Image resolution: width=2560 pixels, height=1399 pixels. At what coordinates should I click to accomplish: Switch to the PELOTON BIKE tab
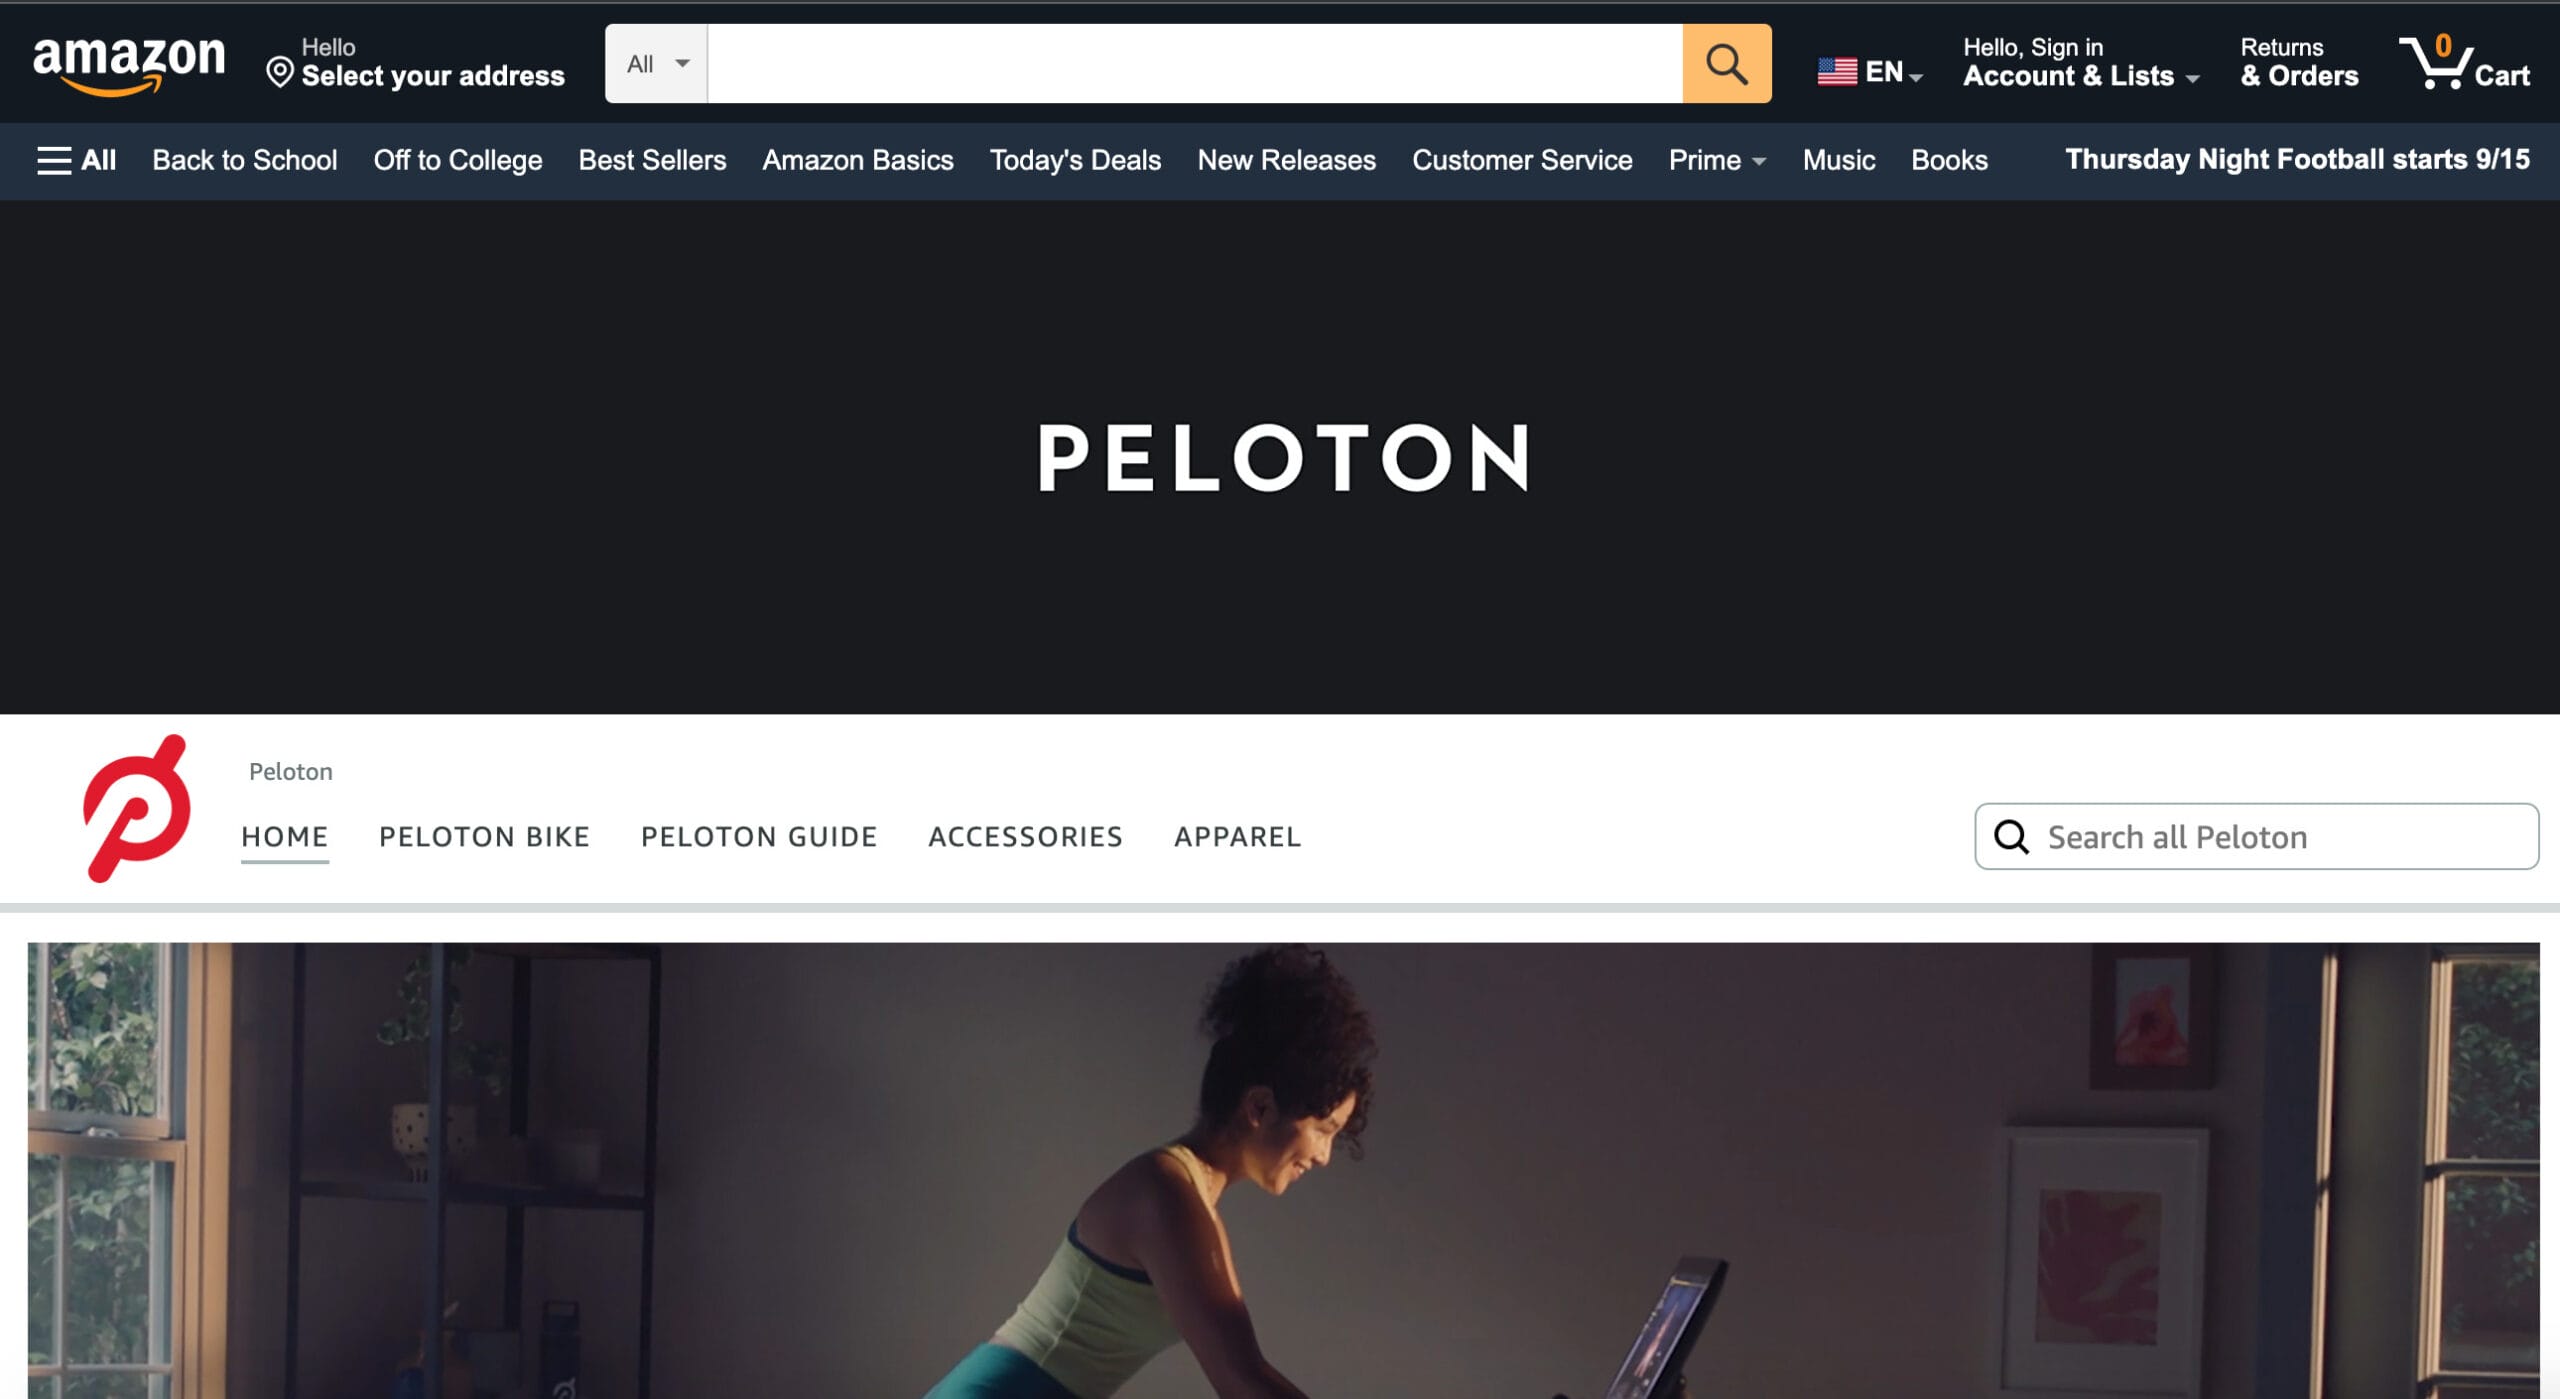pos(485,836)
